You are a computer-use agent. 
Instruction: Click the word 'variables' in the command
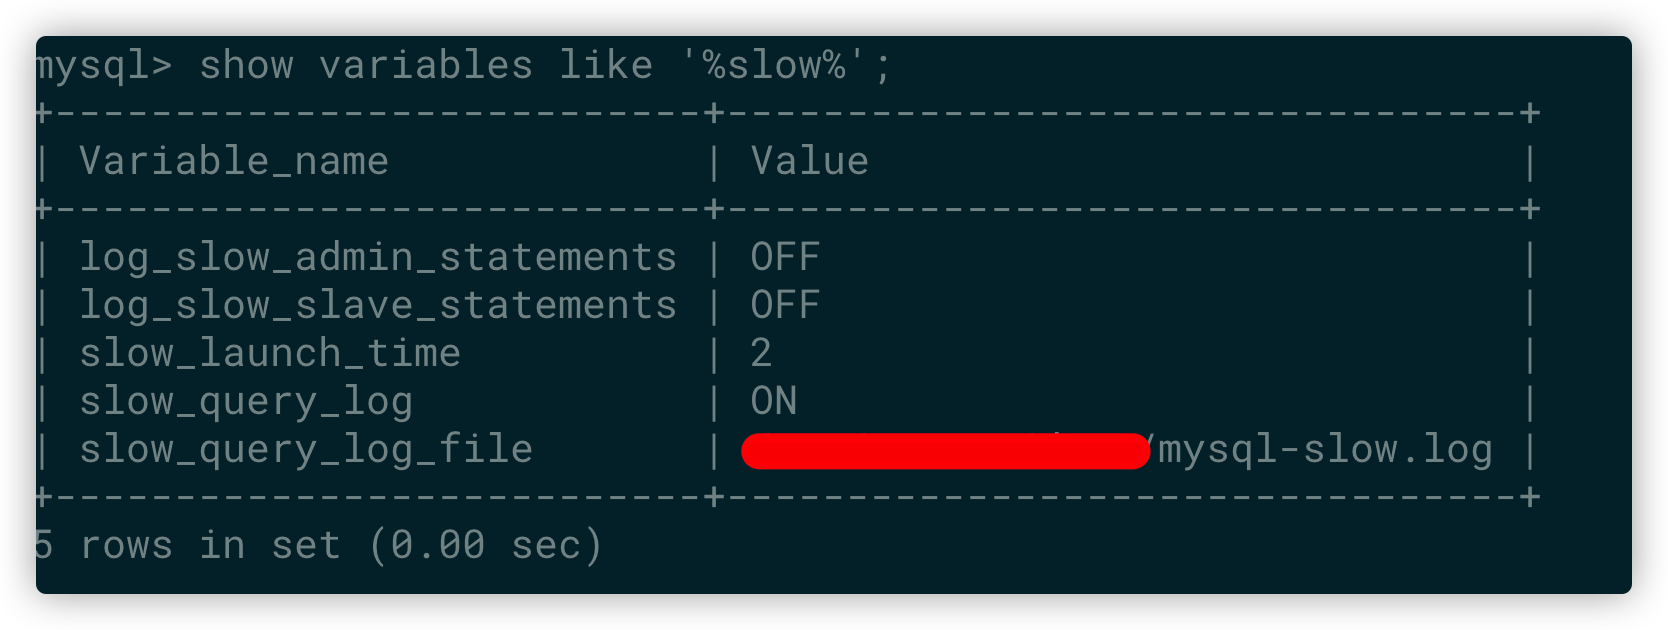tap(426, 66)
